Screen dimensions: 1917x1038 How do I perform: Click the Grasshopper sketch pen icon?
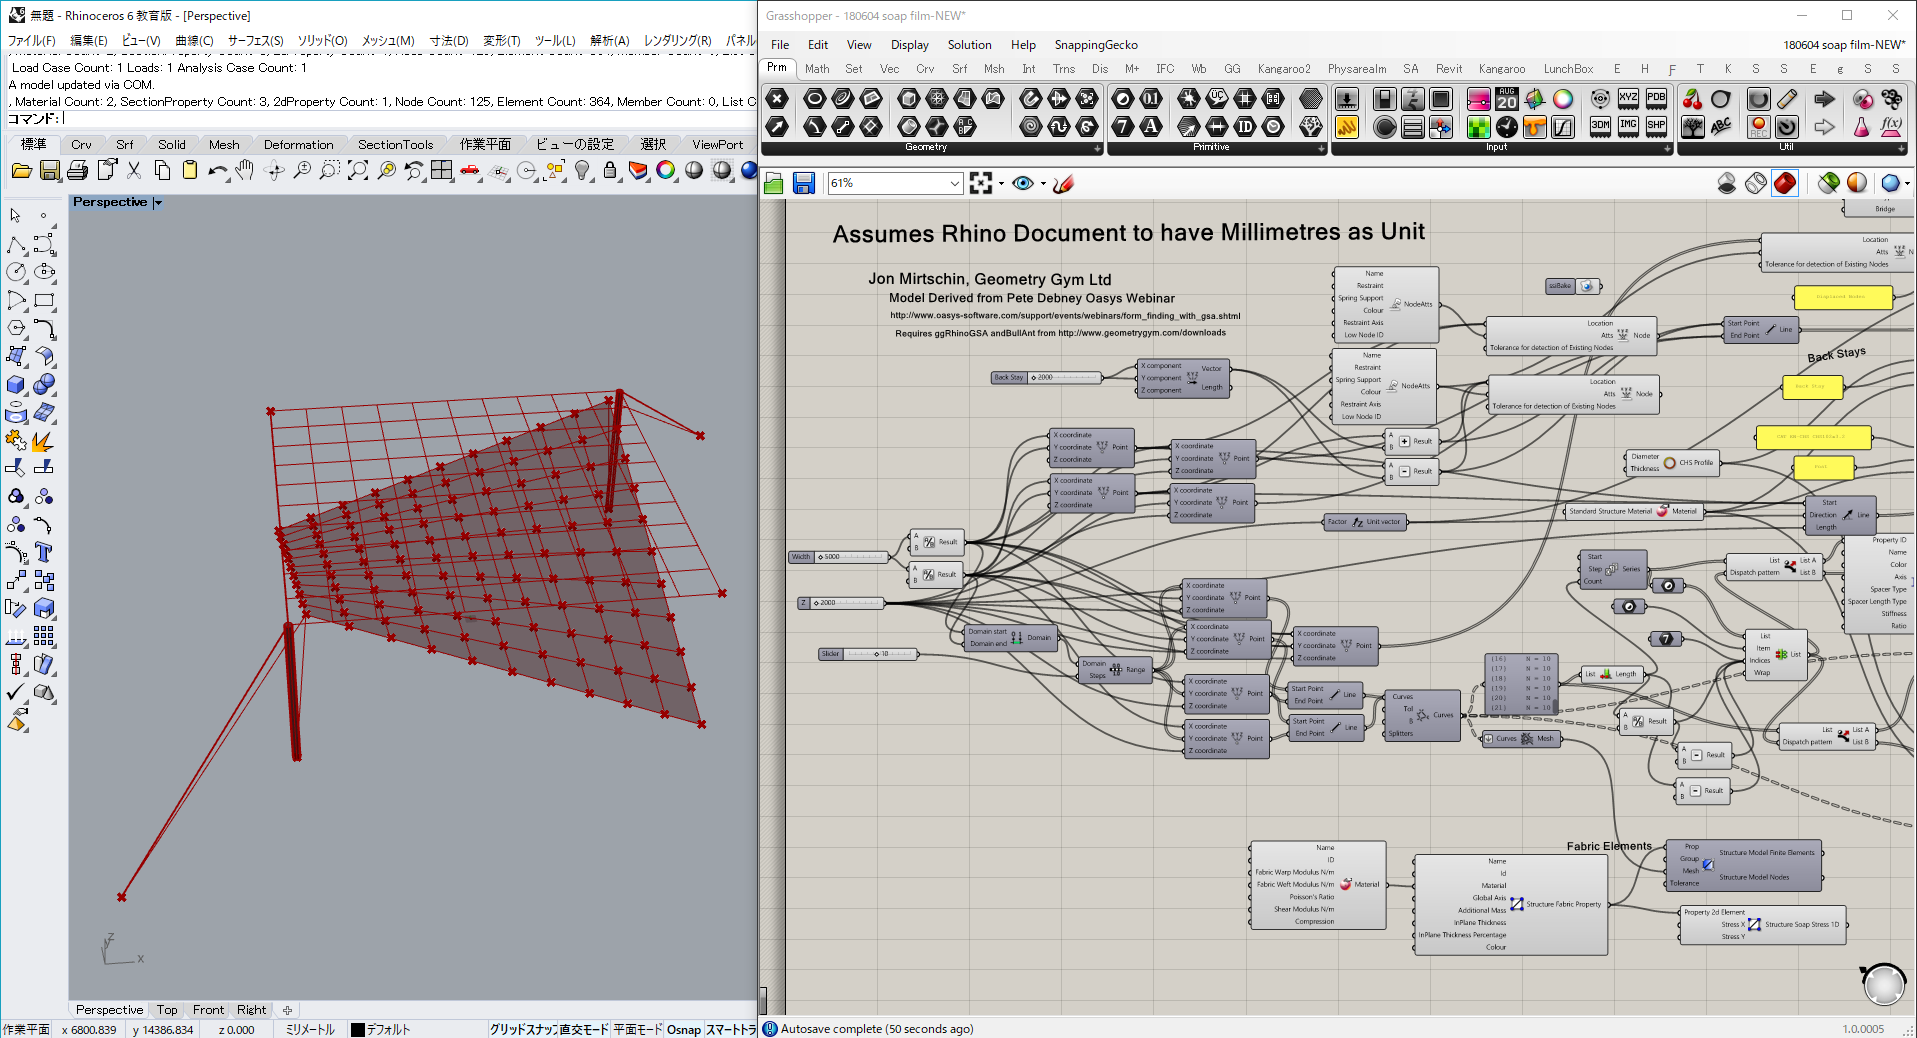(1063, 183)
